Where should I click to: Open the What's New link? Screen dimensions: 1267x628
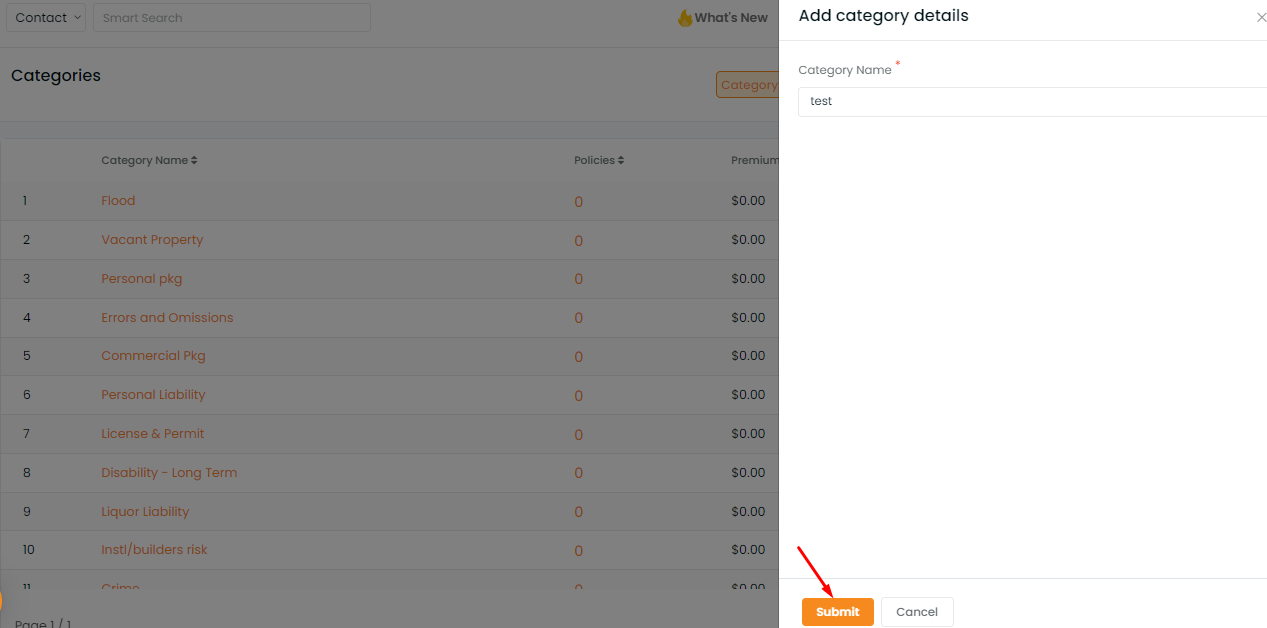tap(731, 18)
